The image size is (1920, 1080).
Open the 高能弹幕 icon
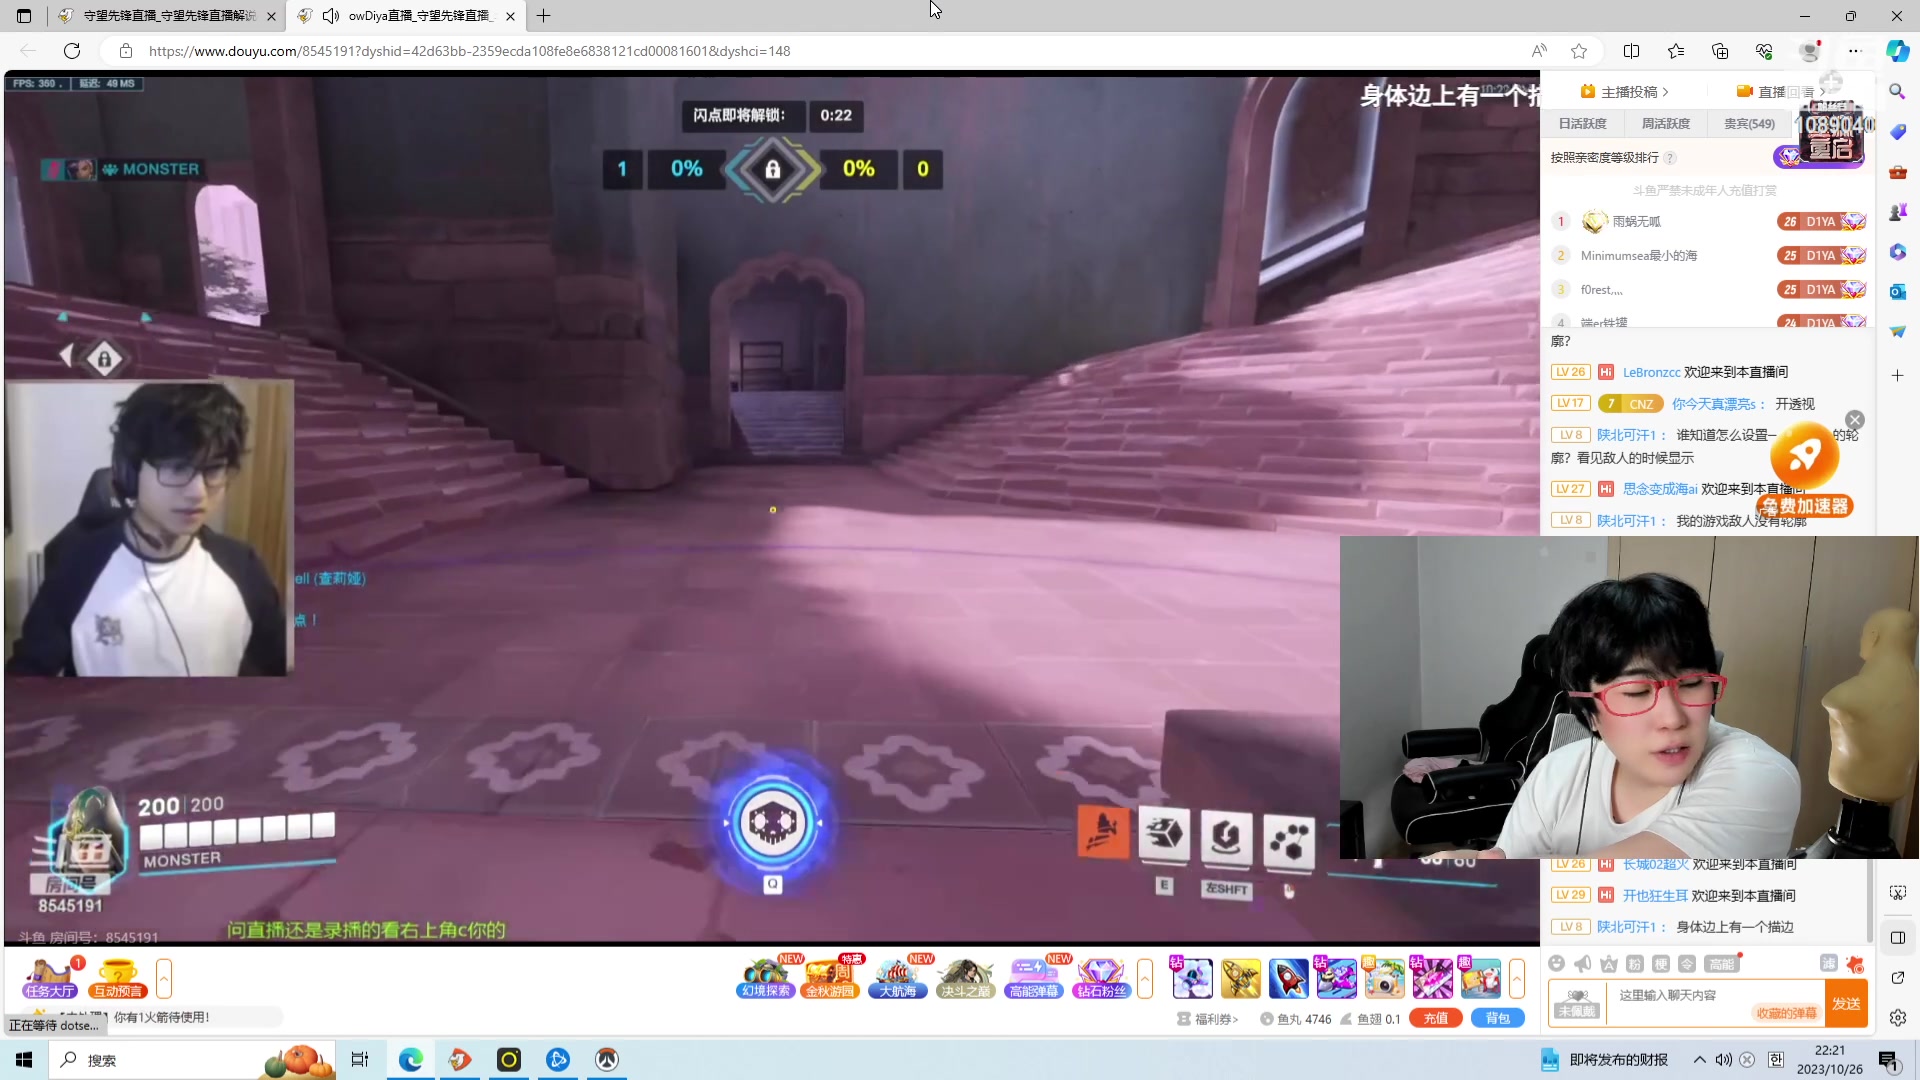1034,978
